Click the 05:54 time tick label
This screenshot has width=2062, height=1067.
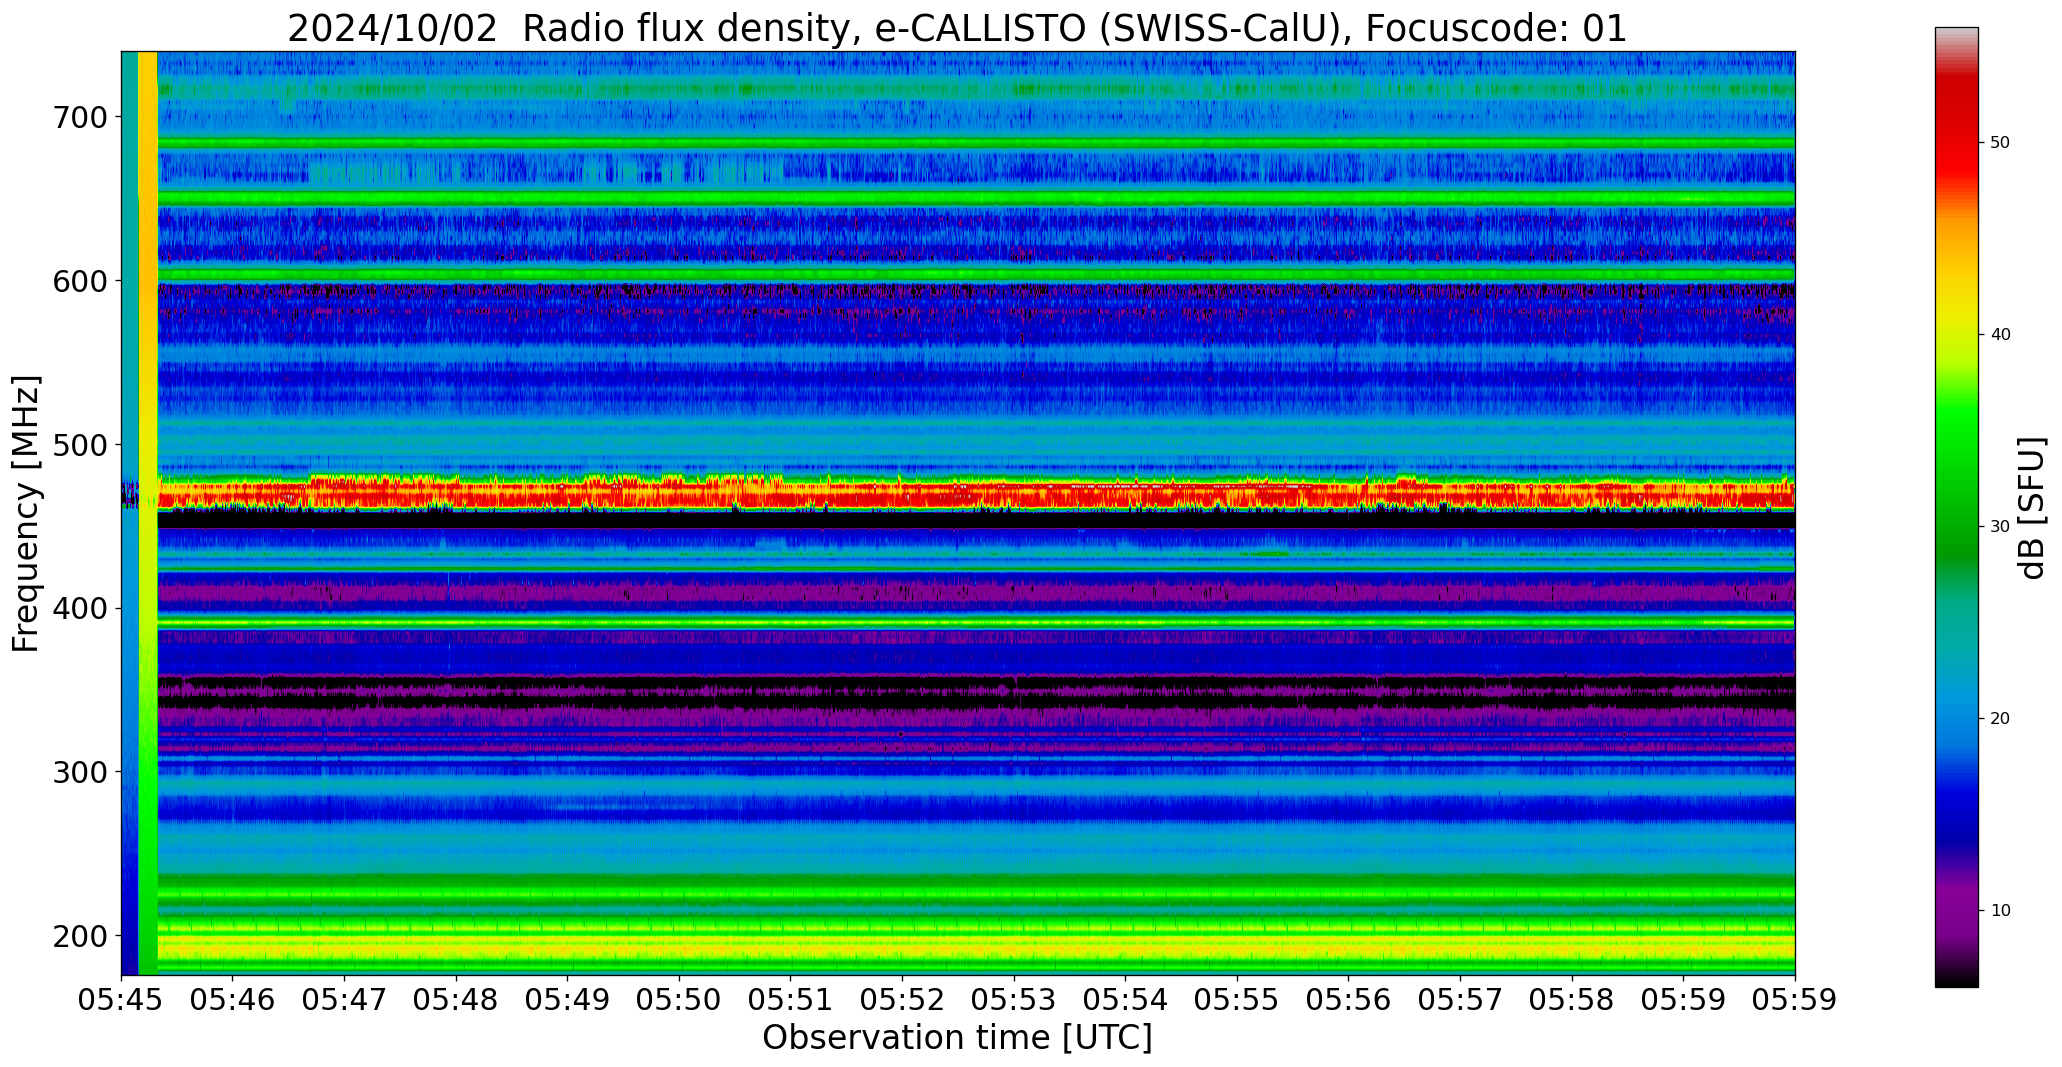pos(1126,1000)
